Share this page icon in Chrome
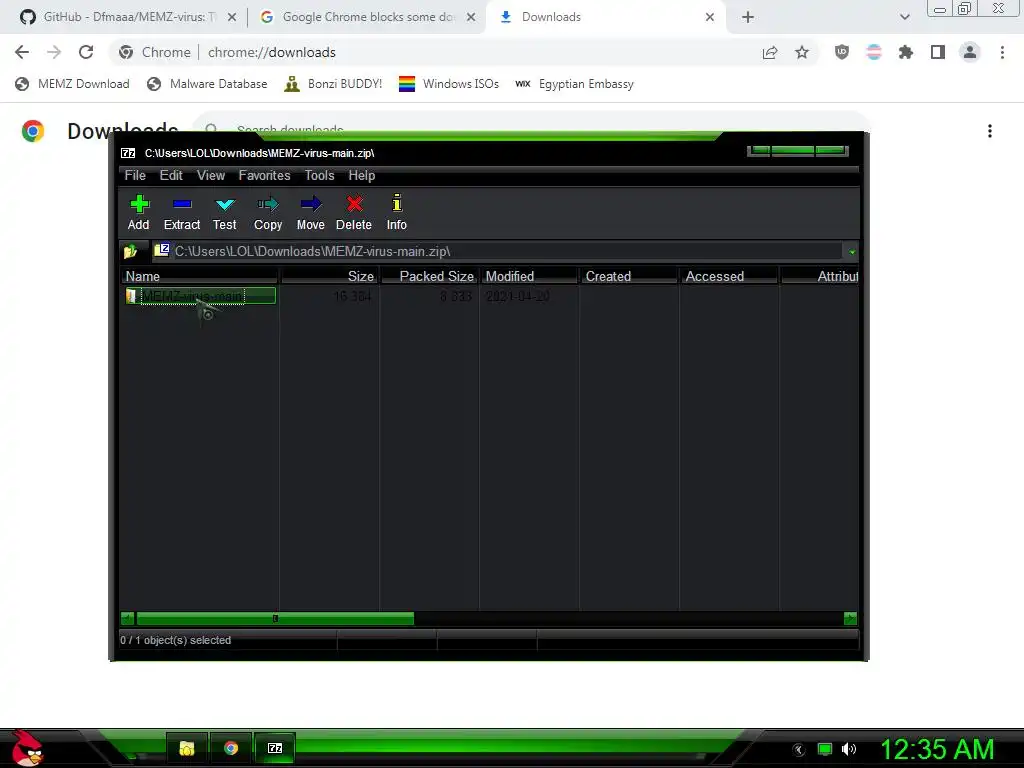This screenshot has height=768, width=1024. coord(770,52)
